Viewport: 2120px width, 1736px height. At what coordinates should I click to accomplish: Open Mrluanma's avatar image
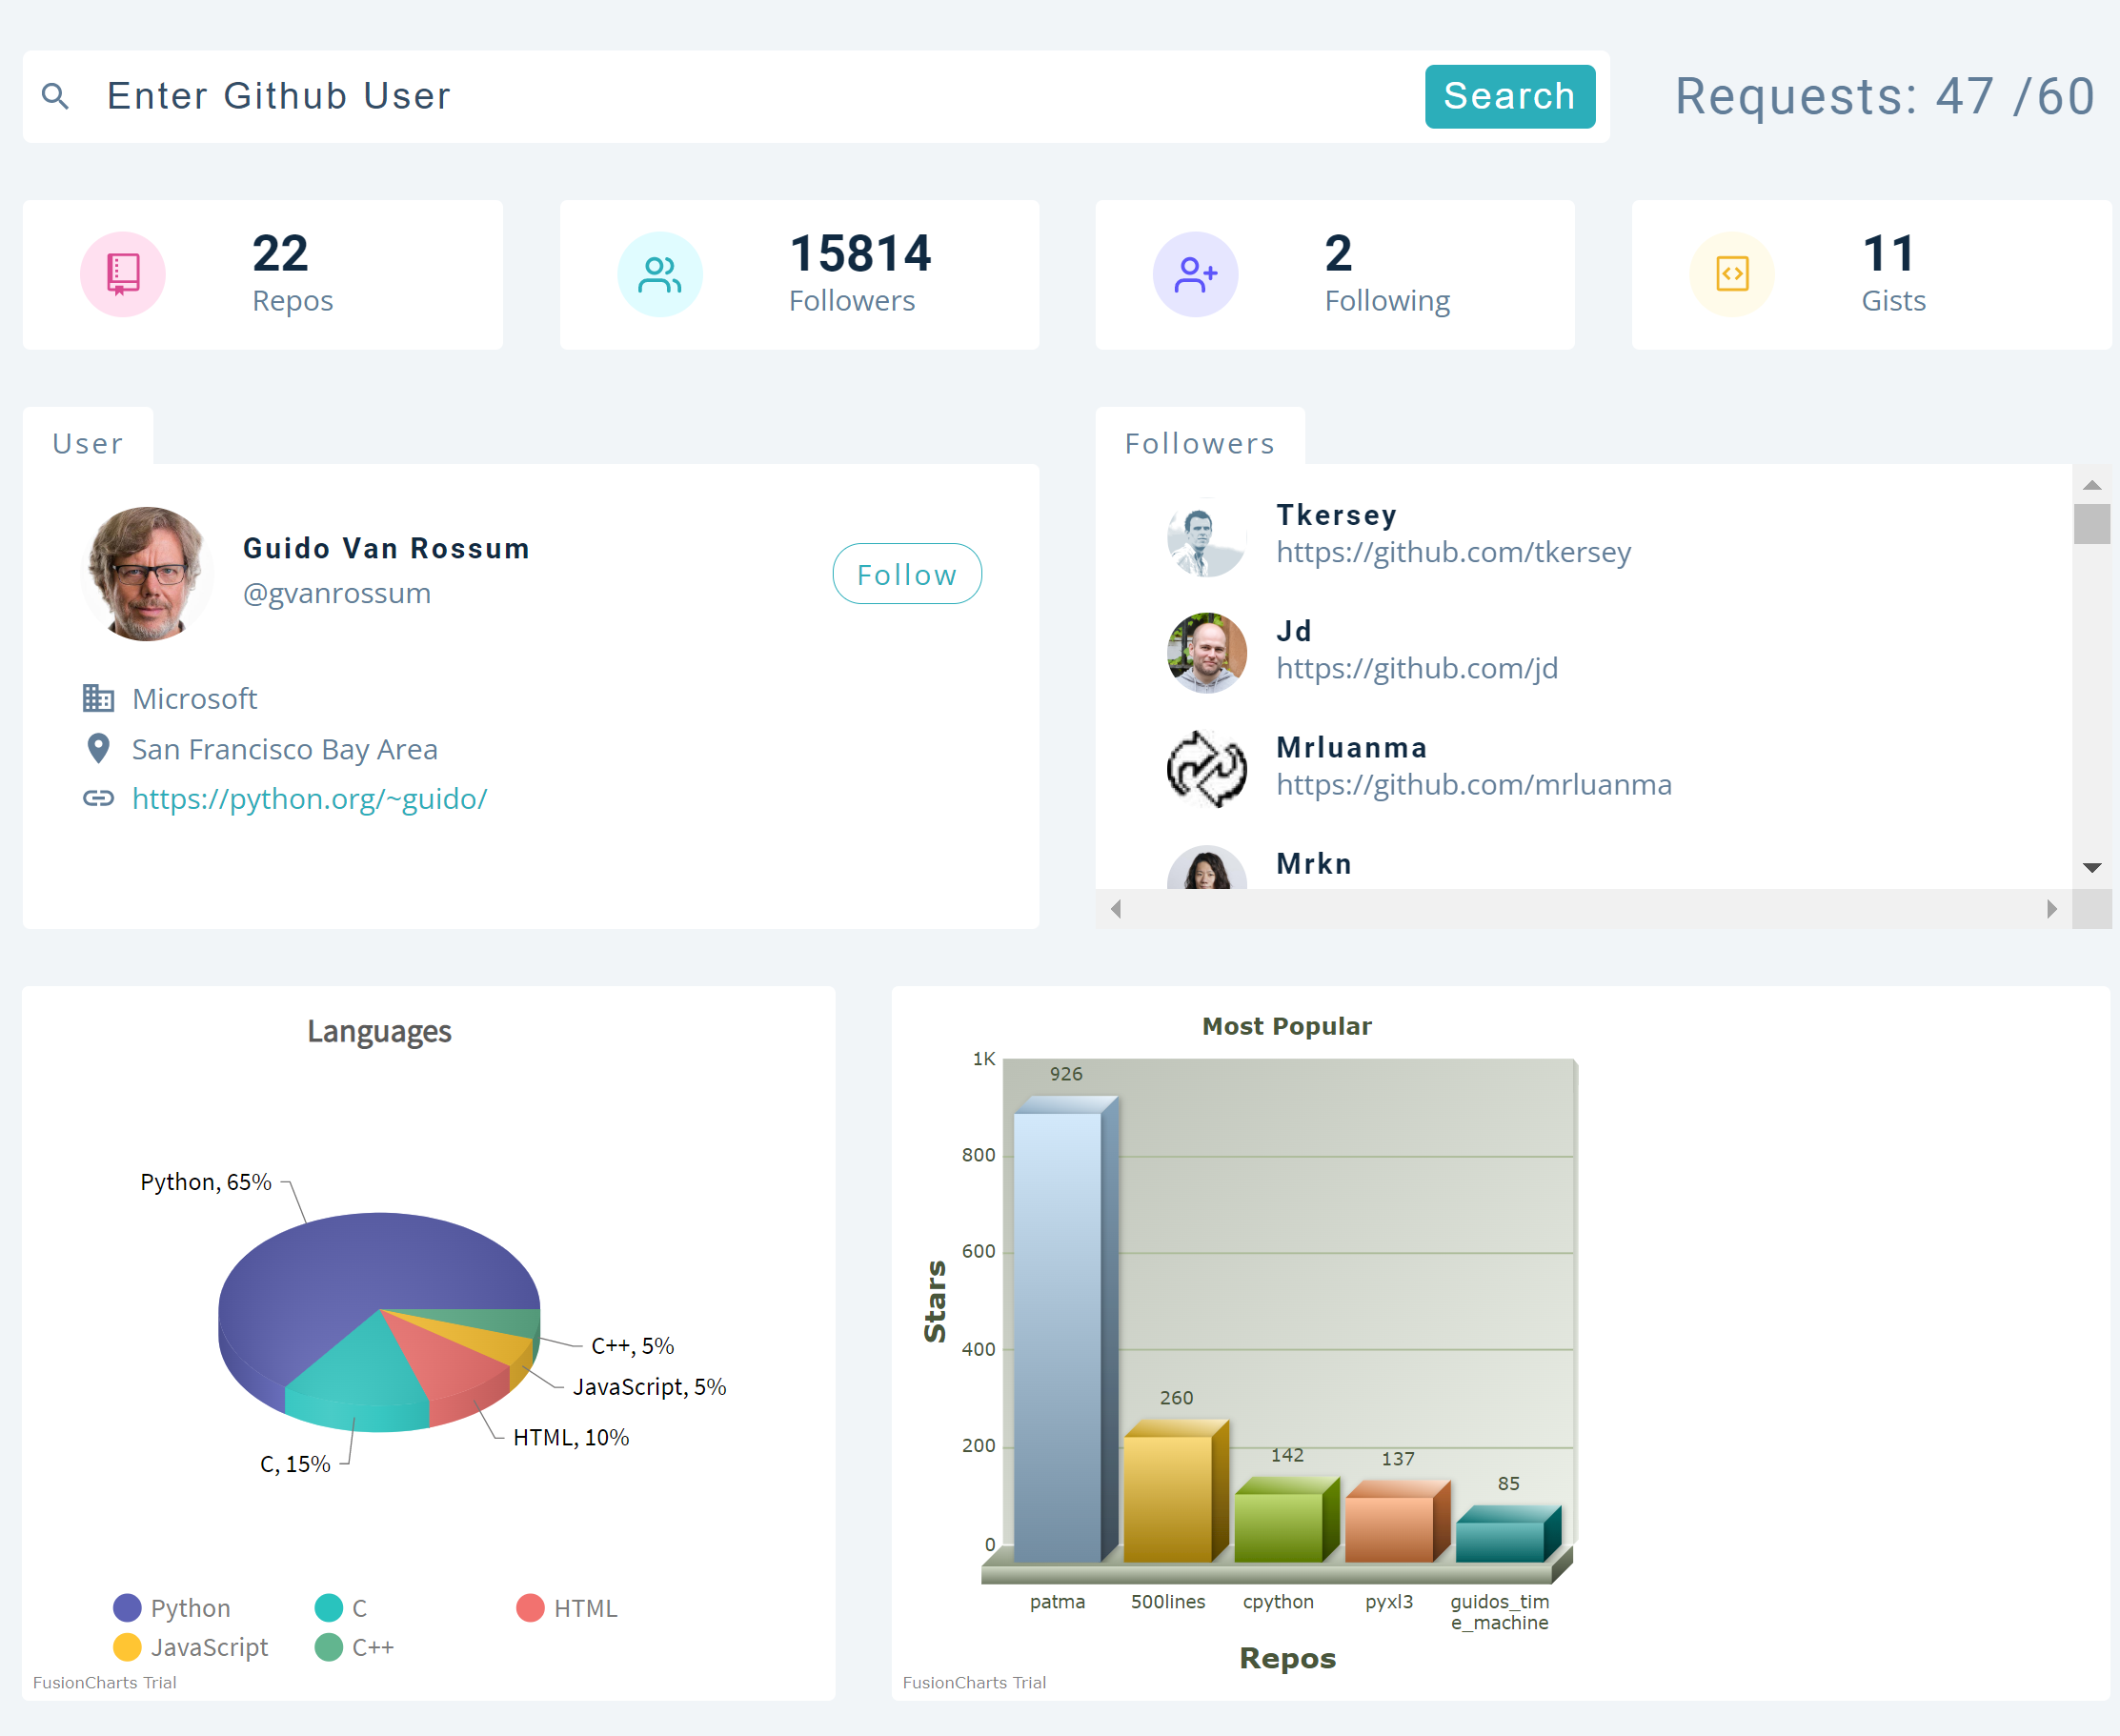(1207, 769)
